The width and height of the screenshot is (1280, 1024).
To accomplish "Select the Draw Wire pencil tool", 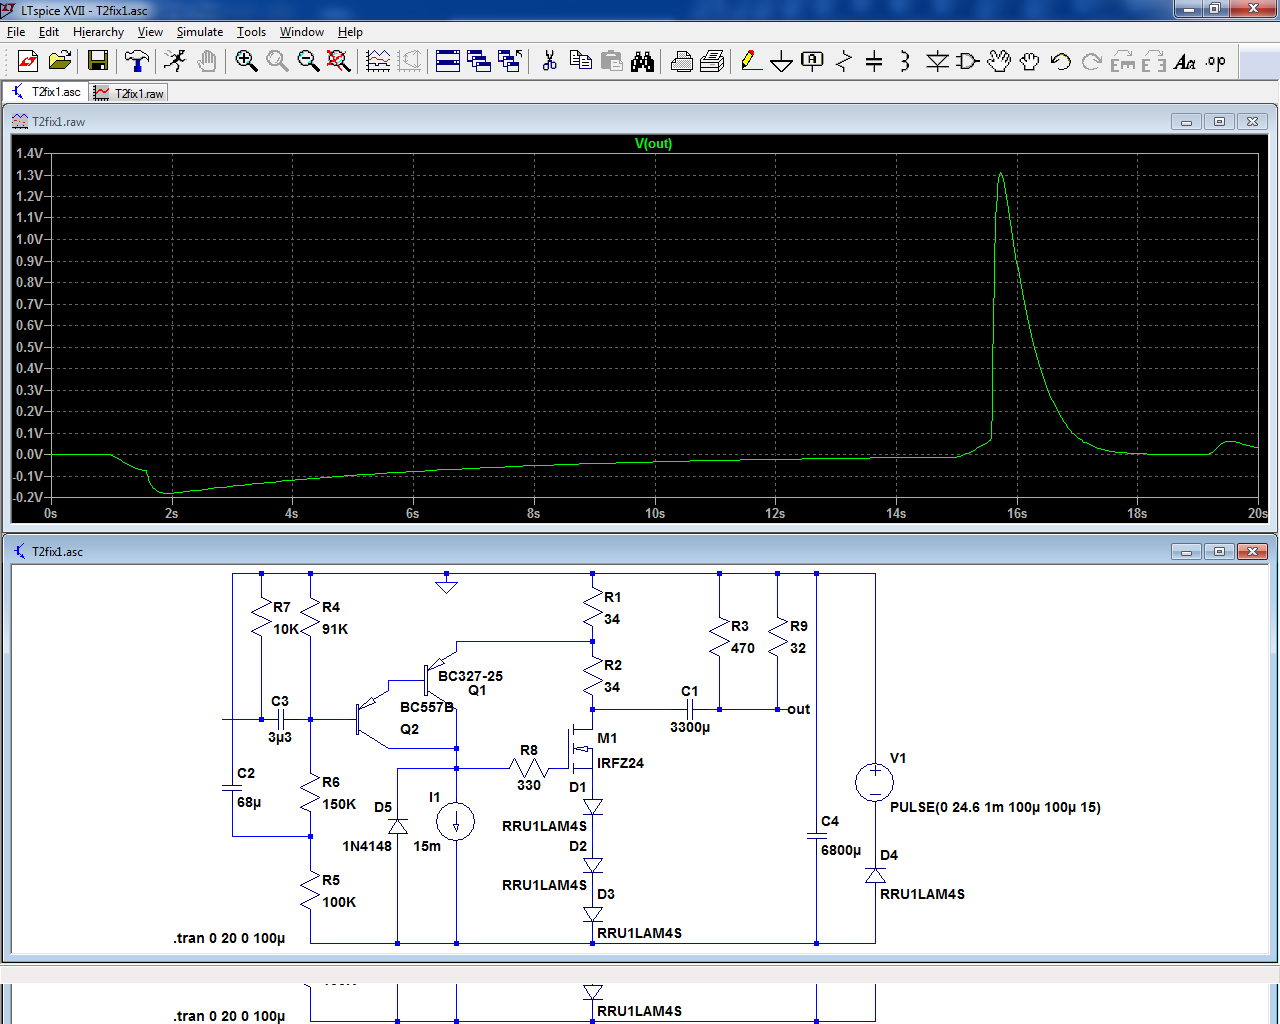I will [x=751, y=61].
